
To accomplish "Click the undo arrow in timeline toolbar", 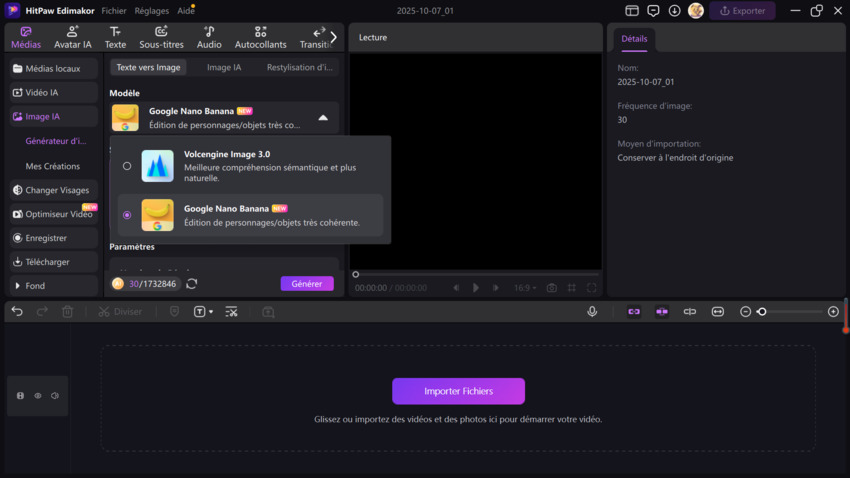I will click(17, 312).
